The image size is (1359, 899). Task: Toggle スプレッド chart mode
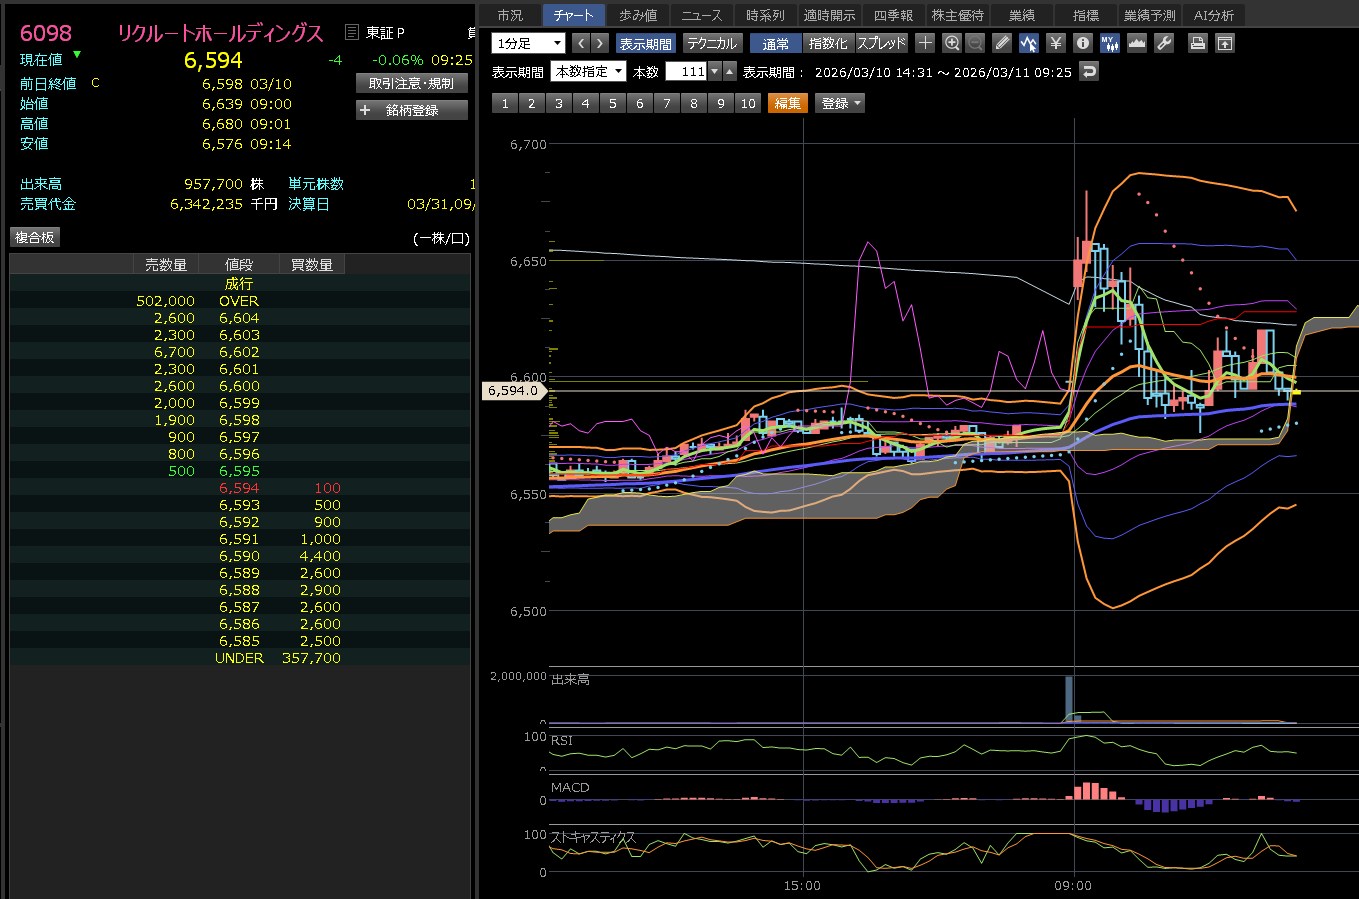[881, 43]
